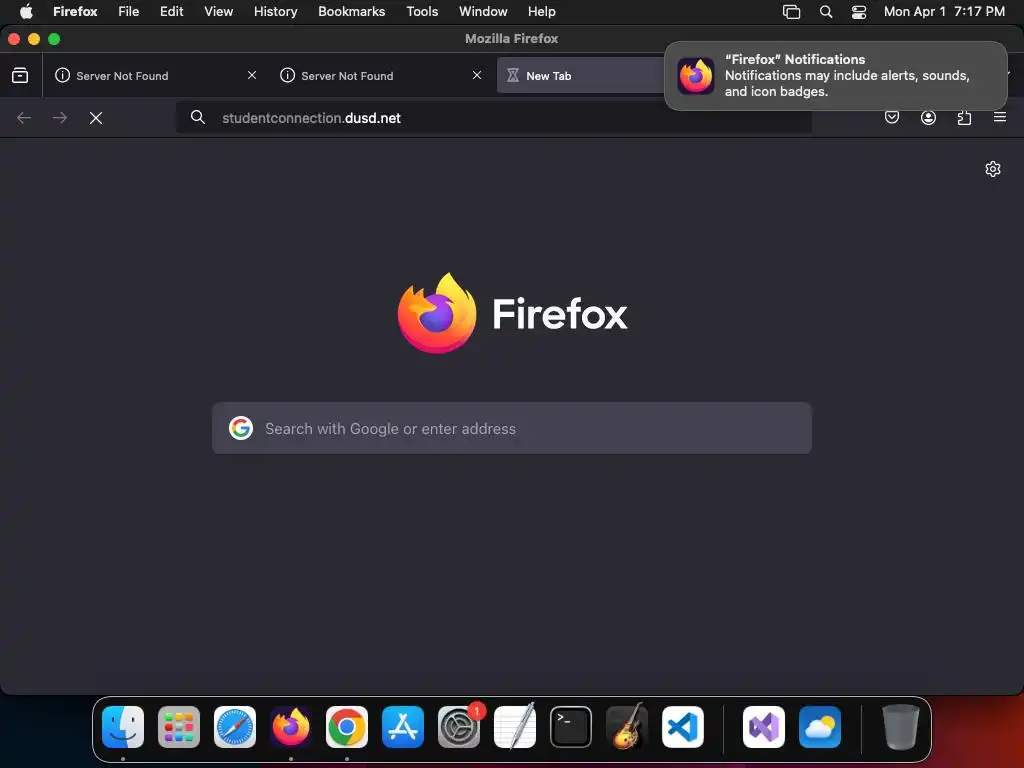Open Spotlight search in menu bar
The height and width of the screenshot is (768, 1024).
(x=826, y=12)
